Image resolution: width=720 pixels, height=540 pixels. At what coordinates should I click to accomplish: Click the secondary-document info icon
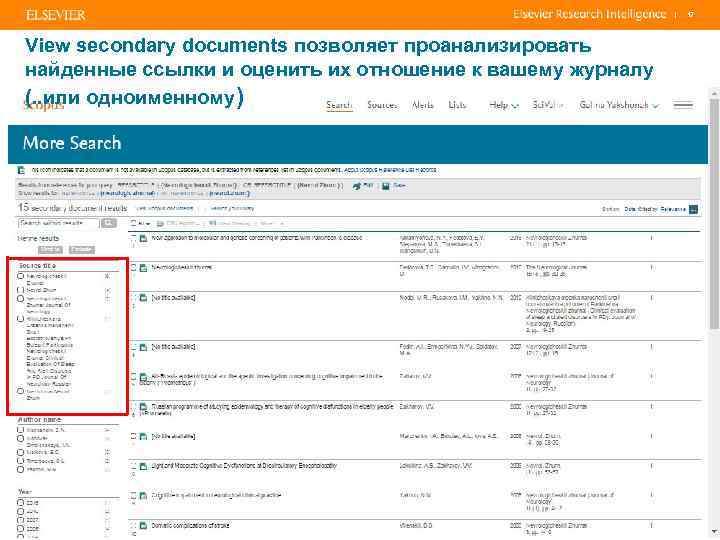pos(21,170)
